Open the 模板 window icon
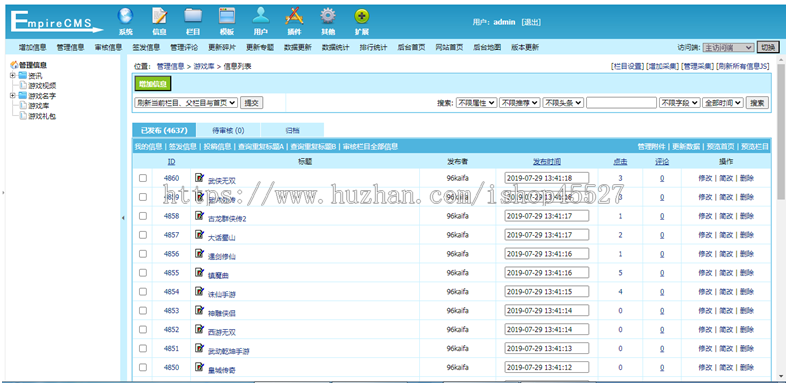Image resolution: width=788 pixels, height=385 pixels. click(x=227, y=17)
